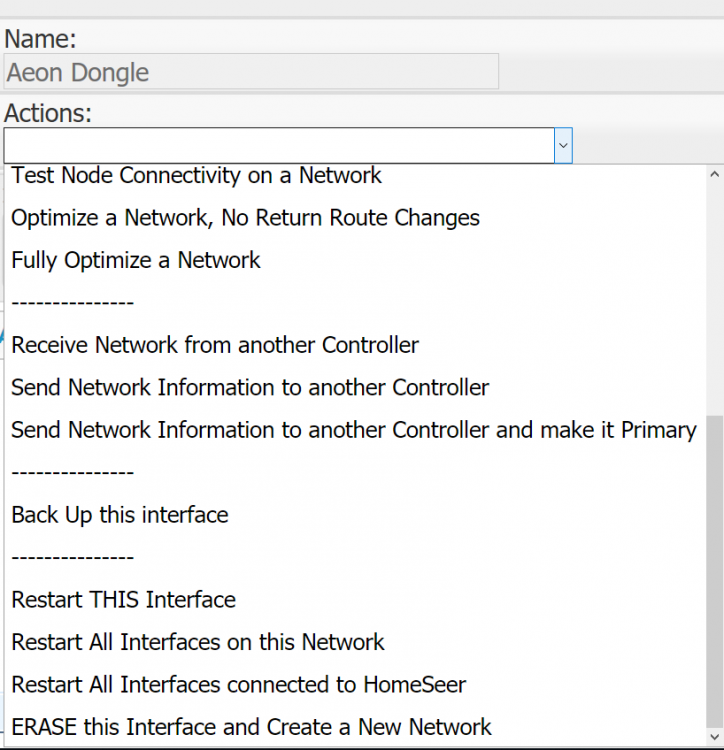
Task: Choose Optimize a Network, No Return Route Changes
Action: [x=245, y=218]
